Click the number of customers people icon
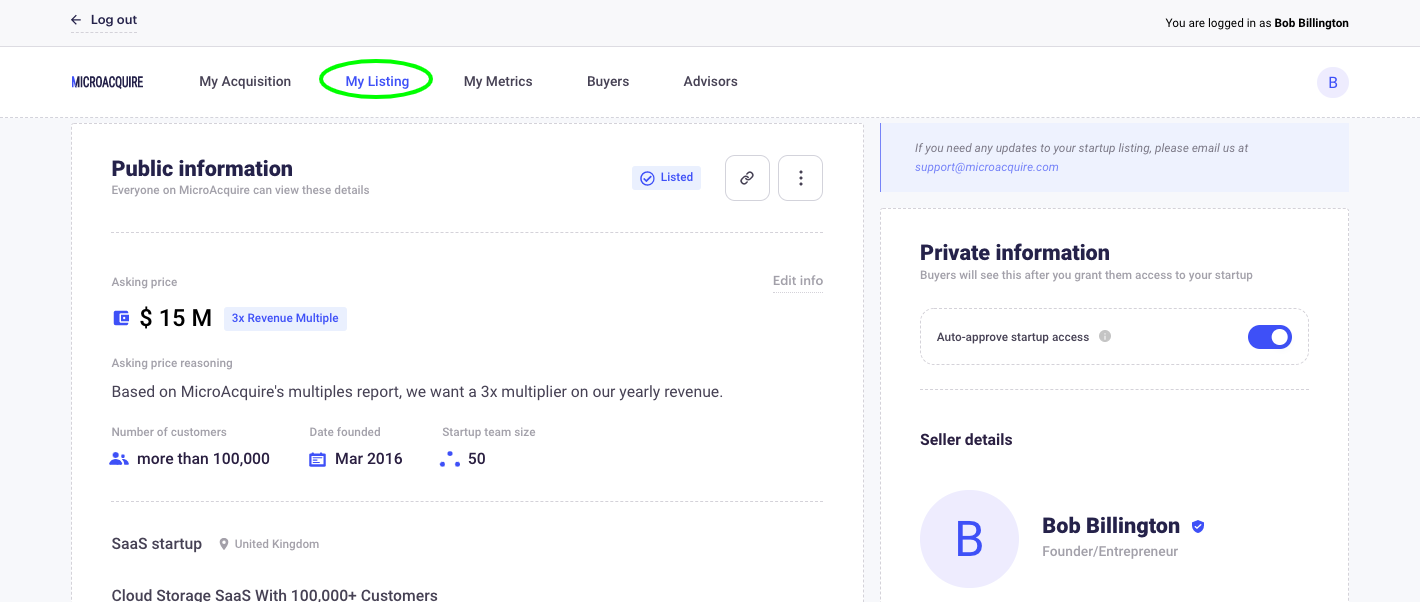 [119, 459]
